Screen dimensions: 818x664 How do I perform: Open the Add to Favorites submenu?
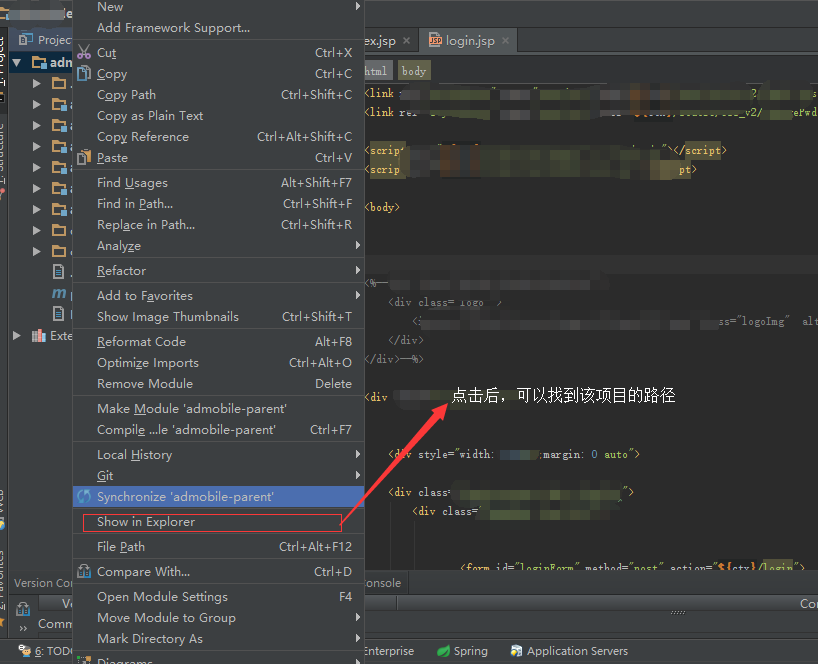219,296
